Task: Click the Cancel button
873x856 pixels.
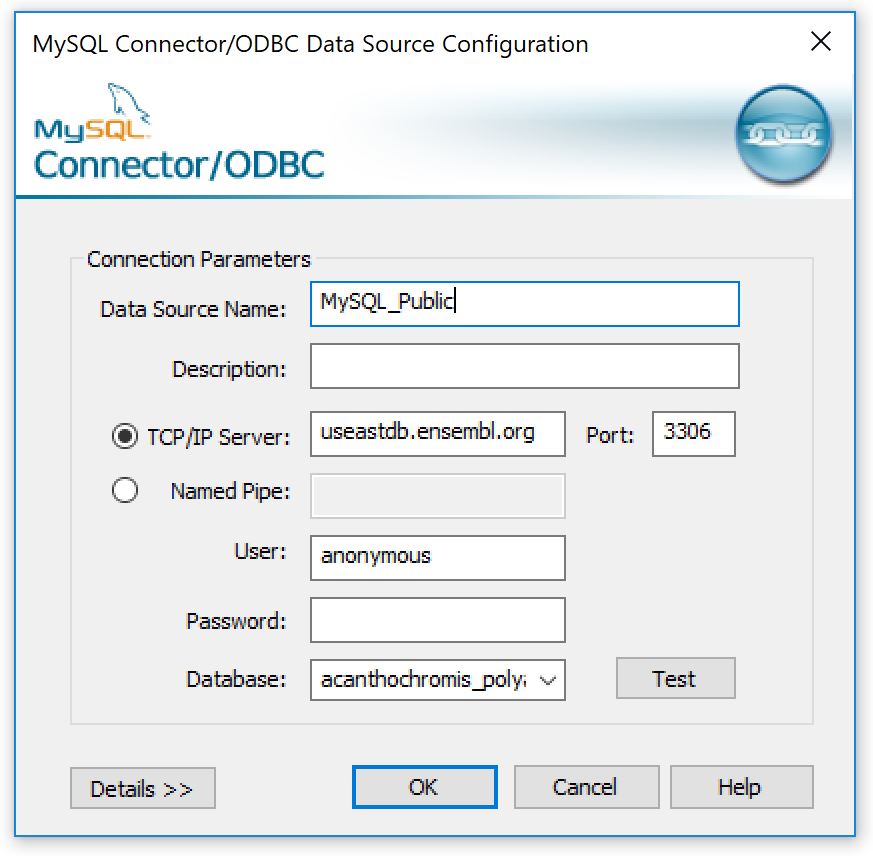Action: (586, 787)
